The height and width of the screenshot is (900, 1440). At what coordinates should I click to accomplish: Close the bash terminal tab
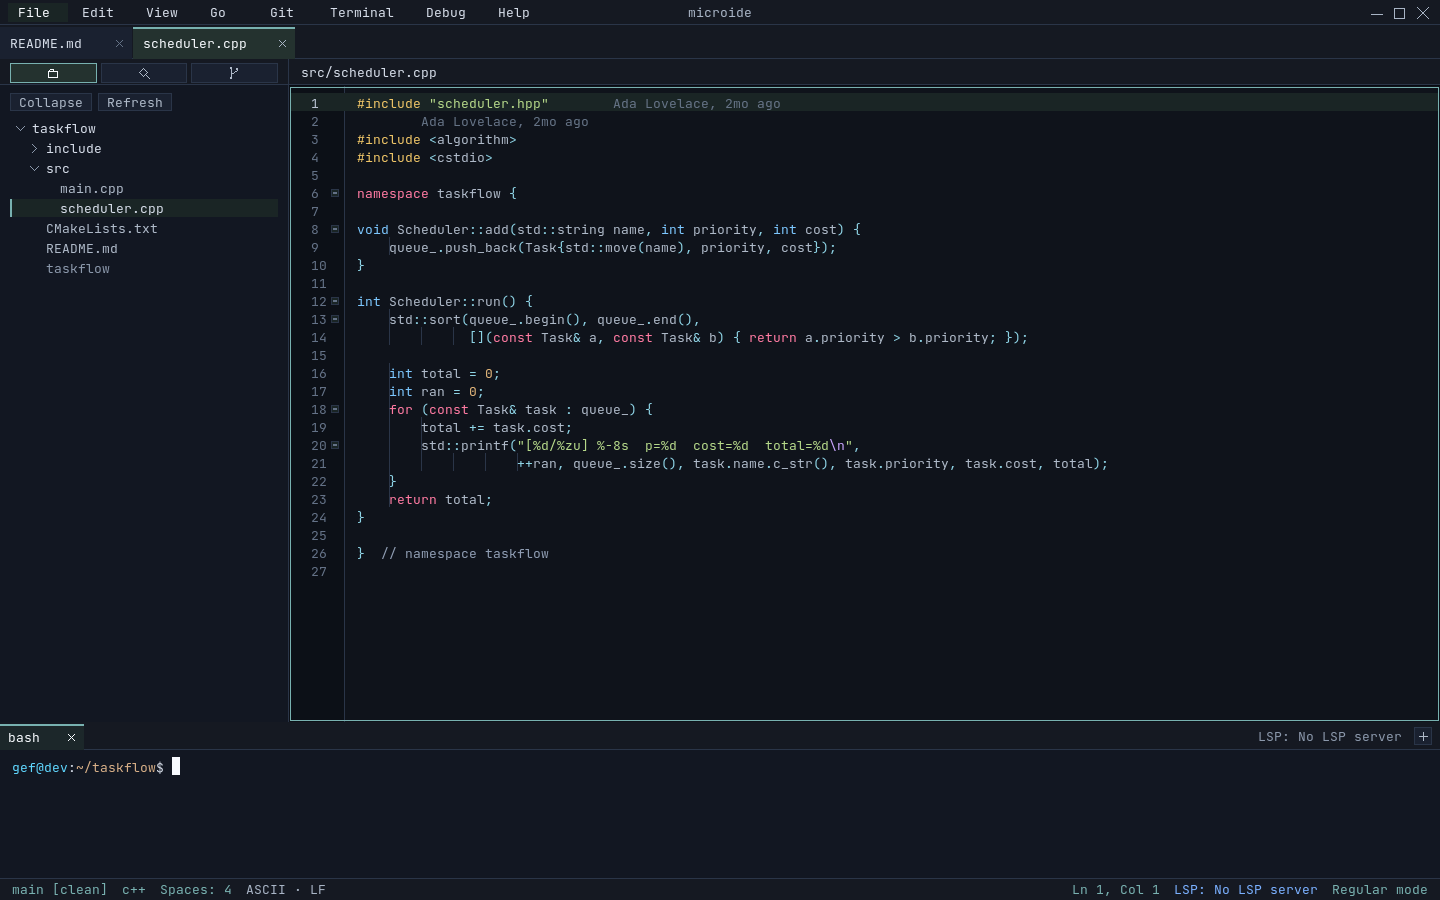(71, 737)
